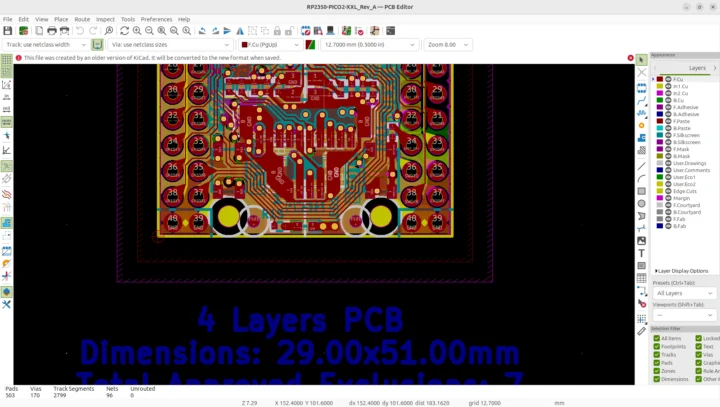Click the Mirror/flip horizontally icon

(x=240, y=31)
